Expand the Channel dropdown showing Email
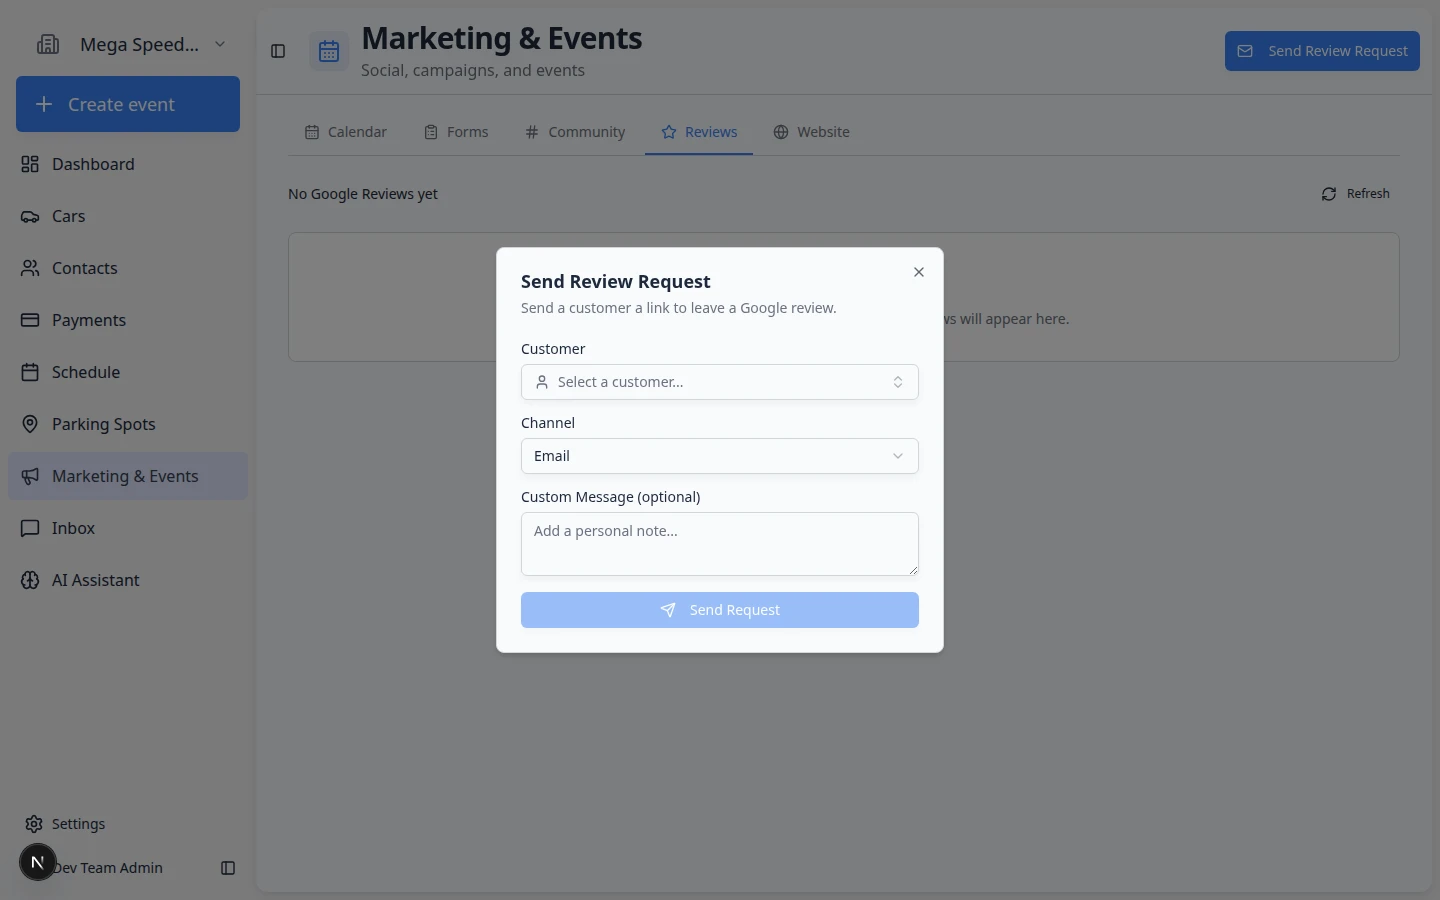This screenshot has height=900, width=1440. pyautogui.click(x=720, y=456)
